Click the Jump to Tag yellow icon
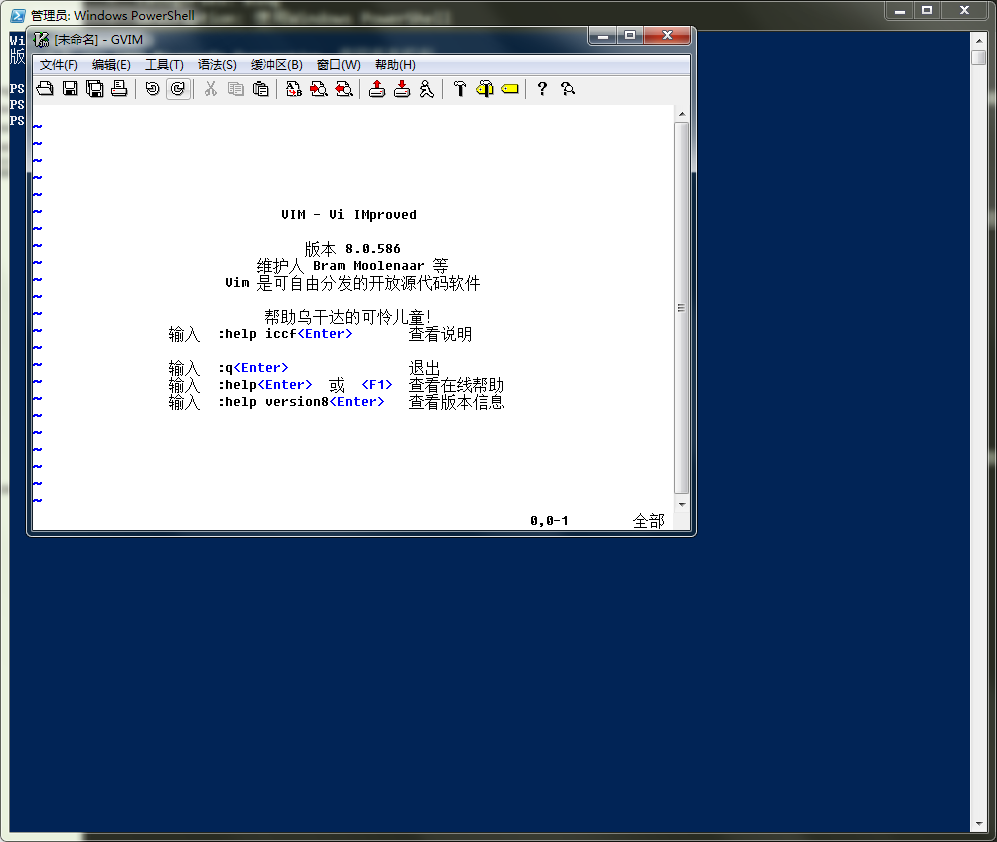This screenshot has width=997, height=842. (510, 89)
